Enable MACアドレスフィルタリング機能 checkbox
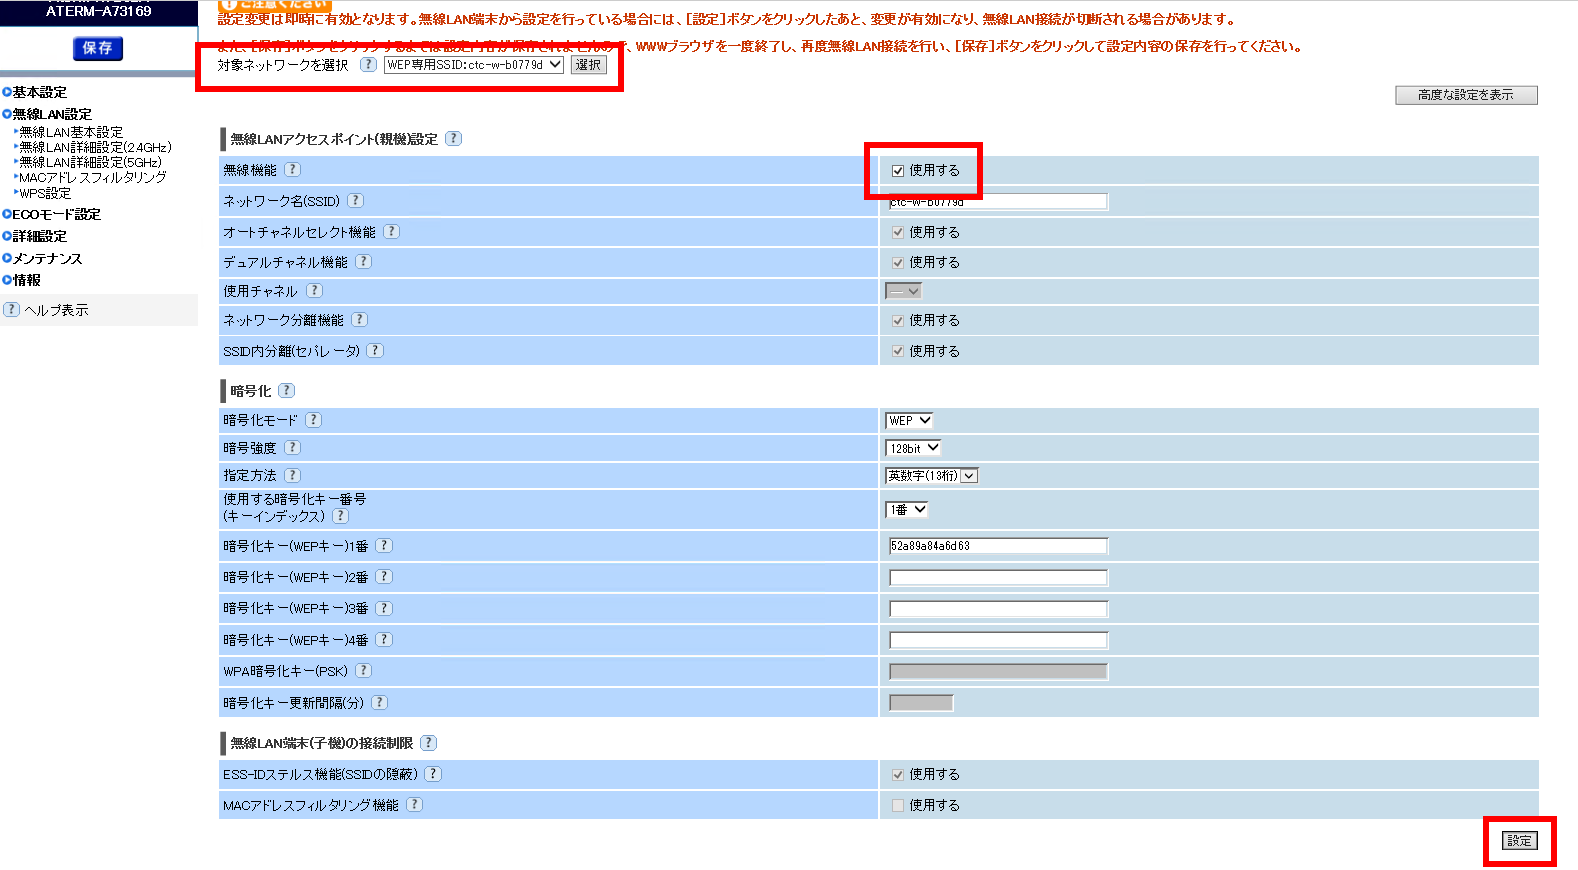 pos(898,805)
